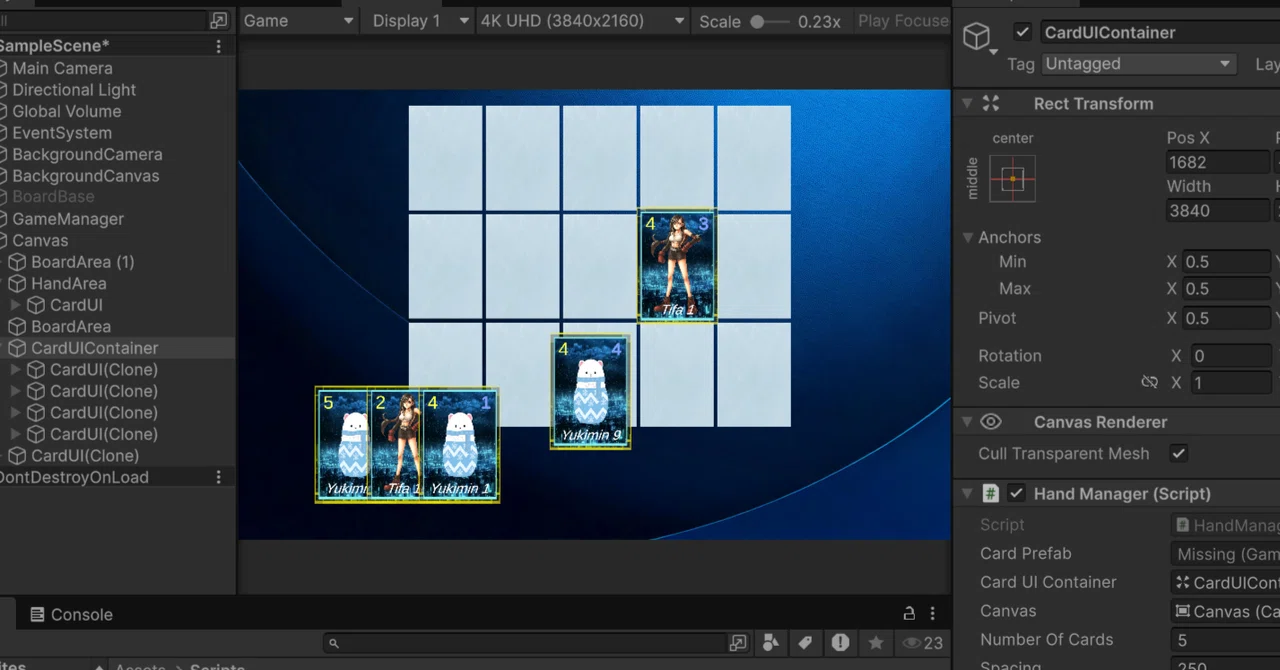Click the Canvas reference field
The height and width of the screenshot is (670, 1280).
coord(1225,611)
